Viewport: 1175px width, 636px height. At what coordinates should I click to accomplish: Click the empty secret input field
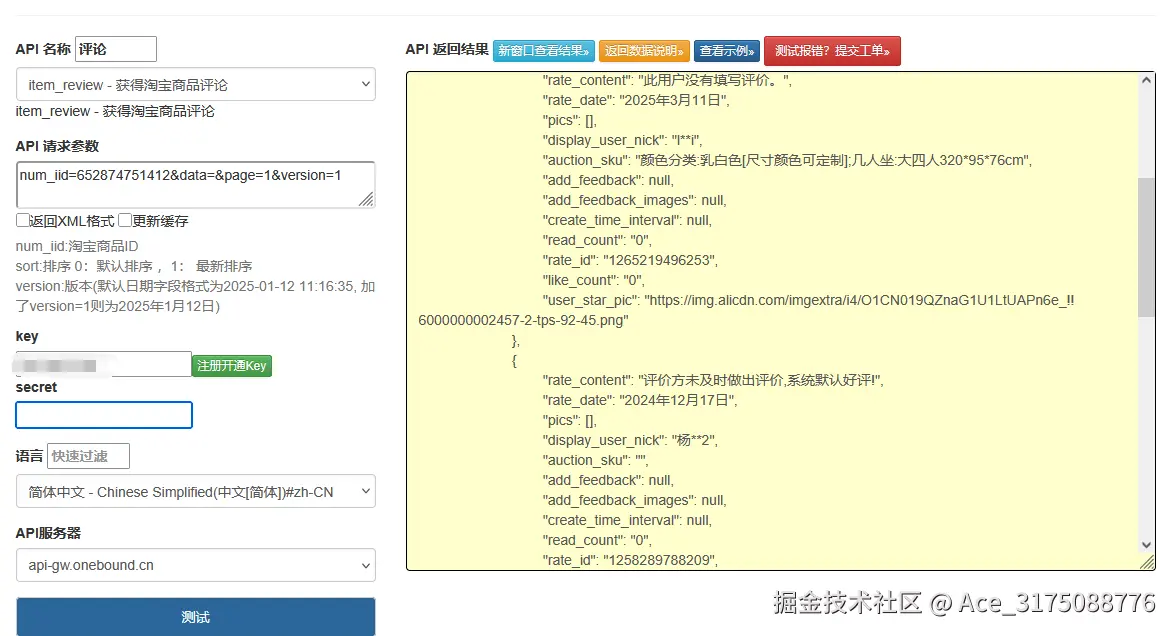tap(103, 413)
